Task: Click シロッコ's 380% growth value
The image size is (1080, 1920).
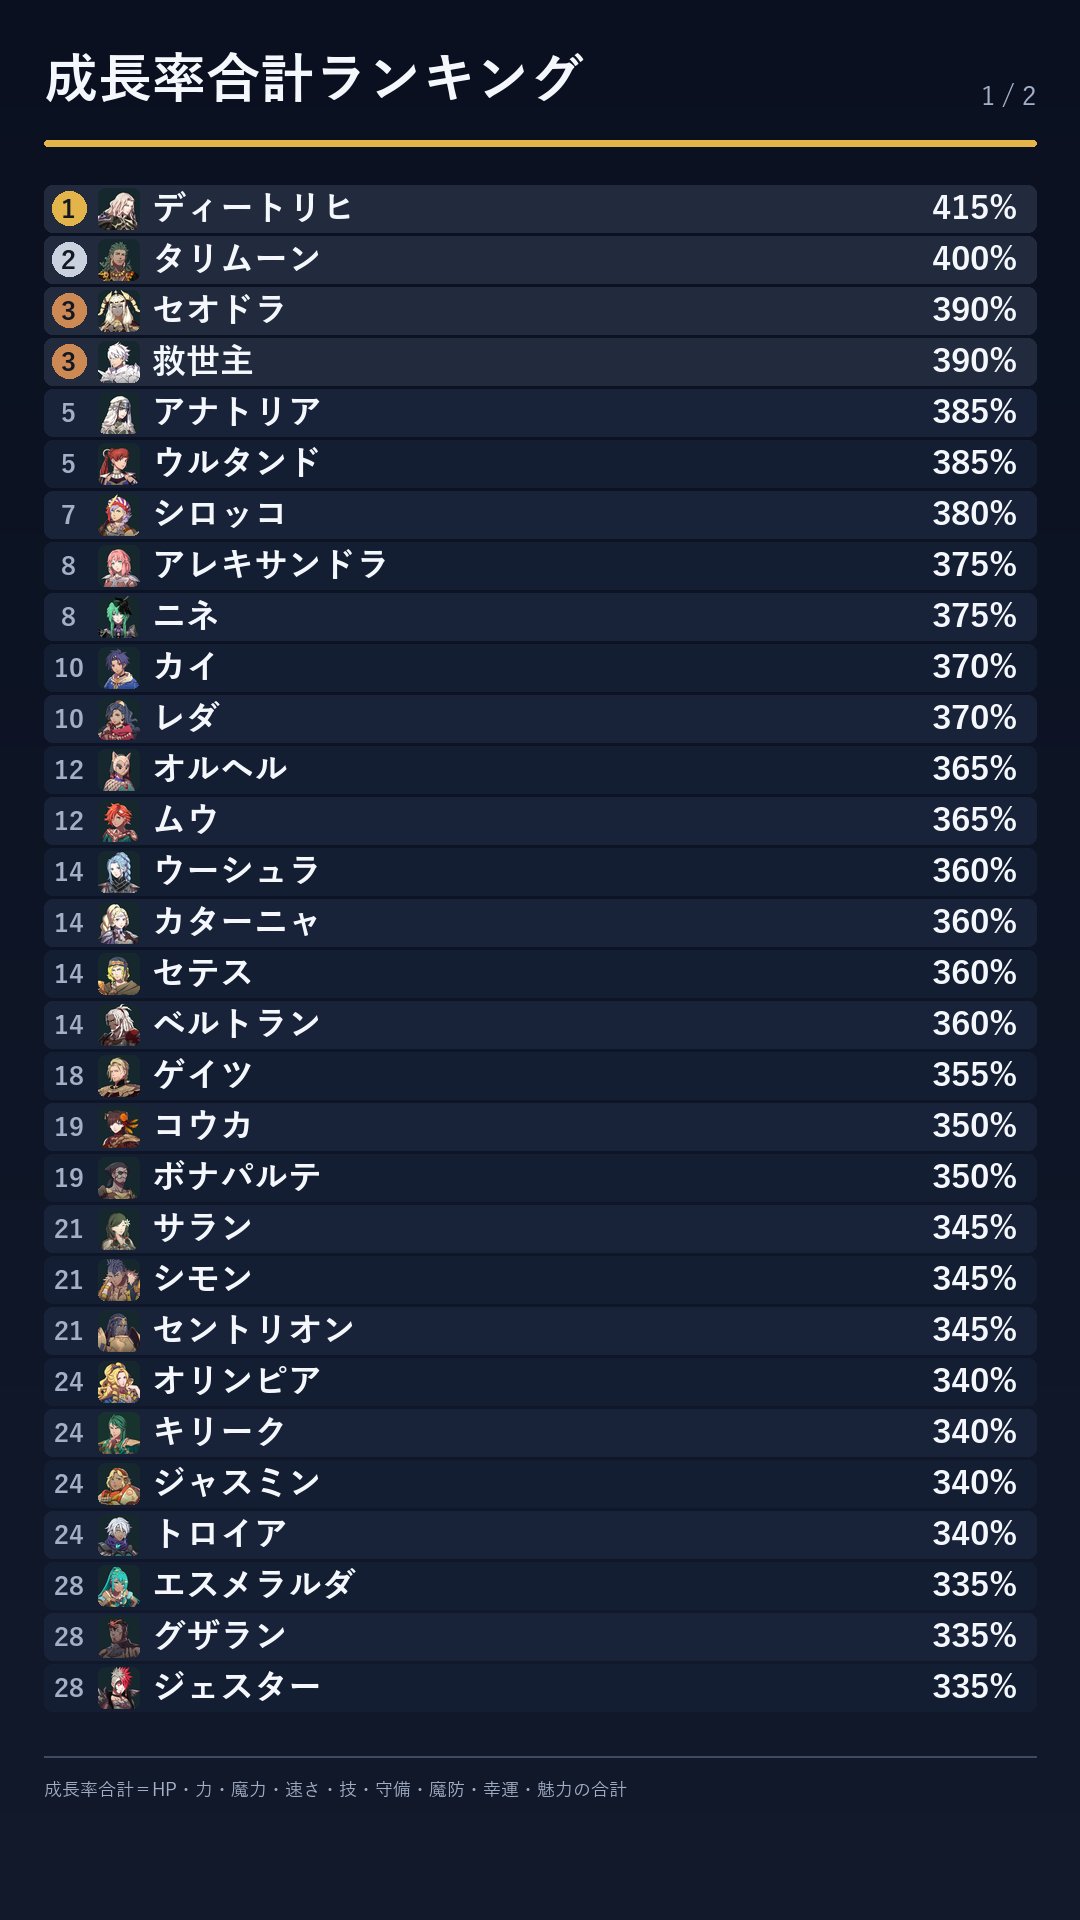Action: coord(974,514)
